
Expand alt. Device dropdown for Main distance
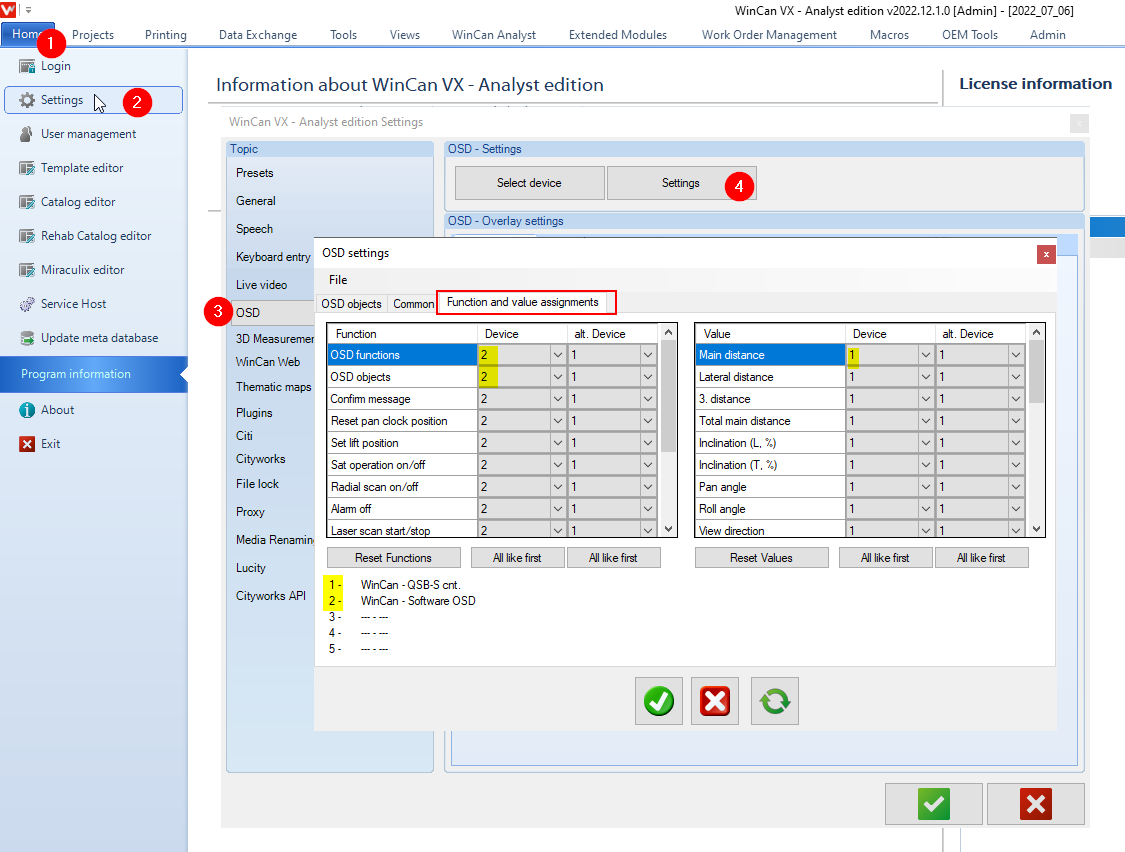[1015, 353]
